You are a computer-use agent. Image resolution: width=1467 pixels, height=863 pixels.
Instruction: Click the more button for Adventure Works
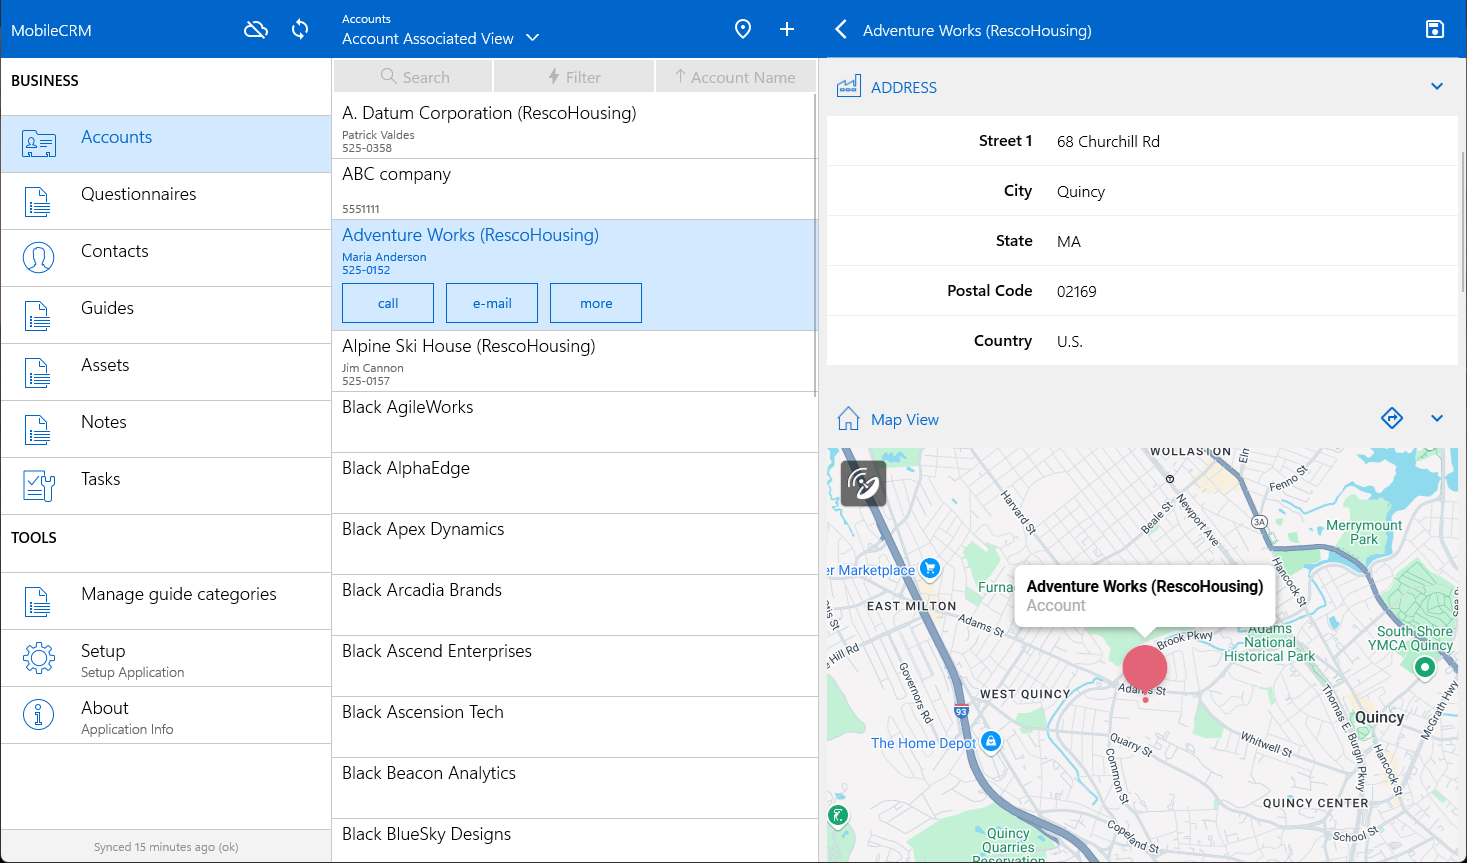(596, 303)
